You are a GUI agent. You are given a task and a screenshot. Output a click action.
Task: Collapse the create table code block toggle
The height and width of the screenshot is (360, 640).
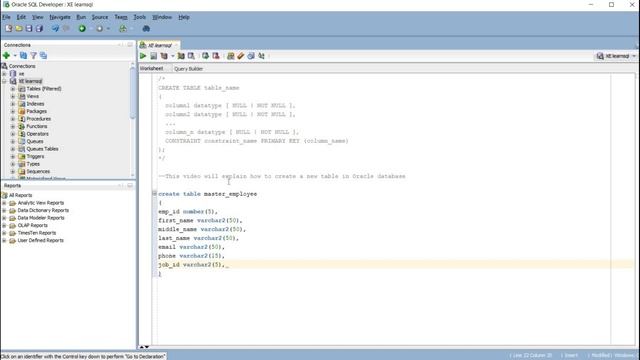point(154,193)
